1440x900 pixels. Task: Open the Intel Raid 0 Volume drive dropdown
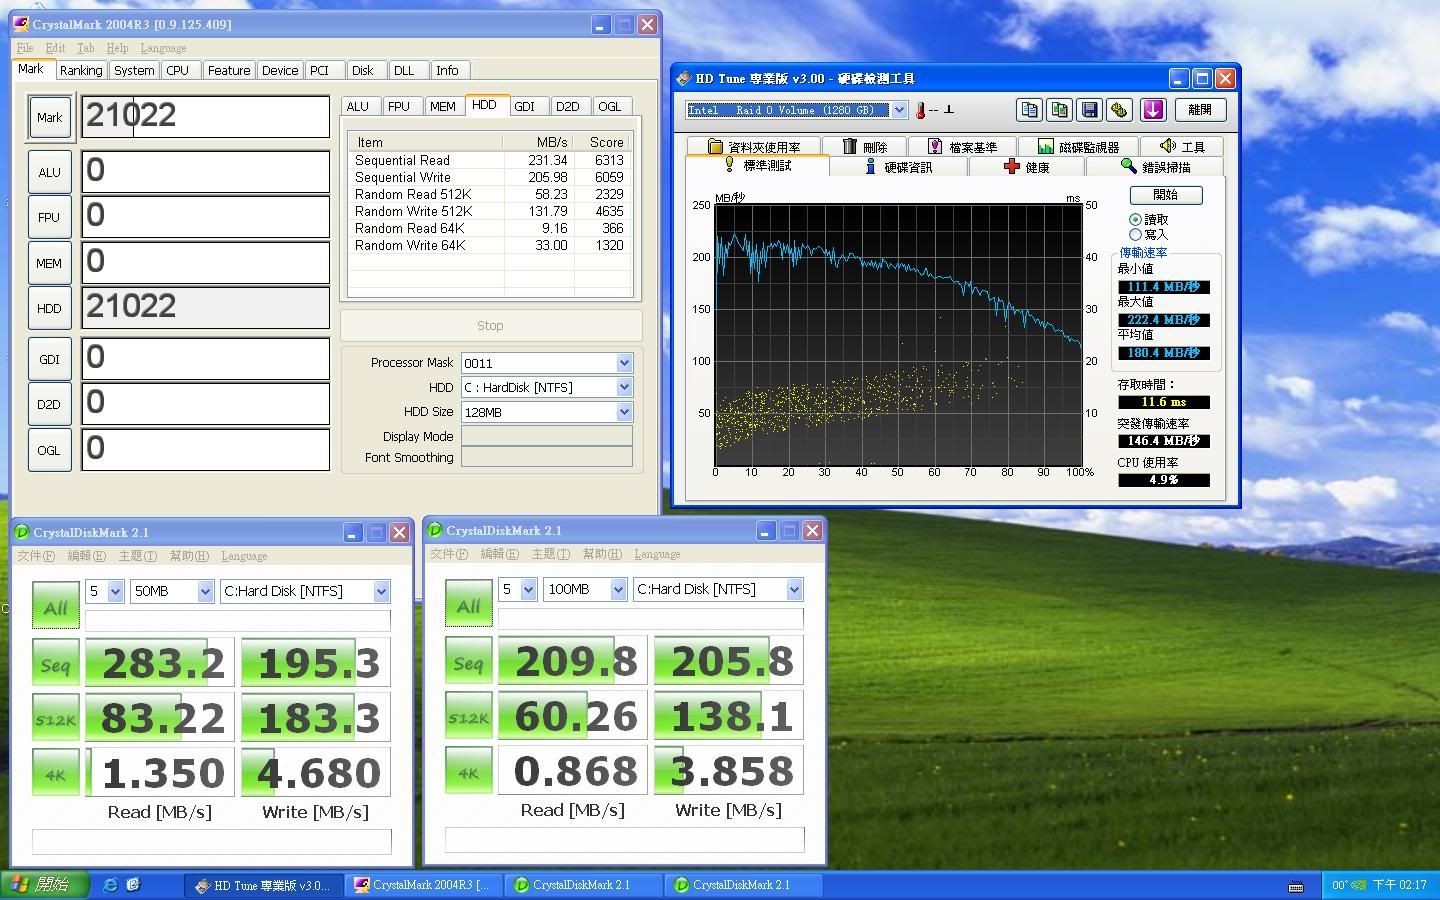899,110
